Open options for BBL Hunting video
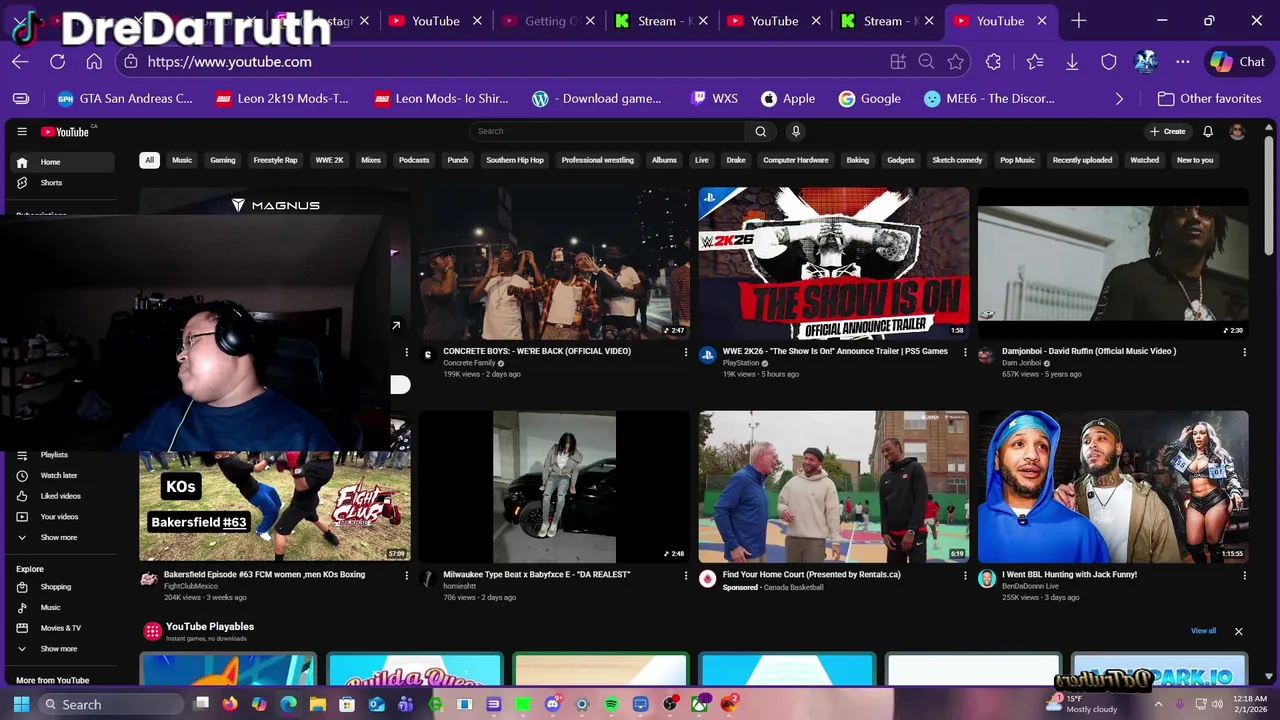The height and width of the screenshot is (720, 1280). [1244, 575]
